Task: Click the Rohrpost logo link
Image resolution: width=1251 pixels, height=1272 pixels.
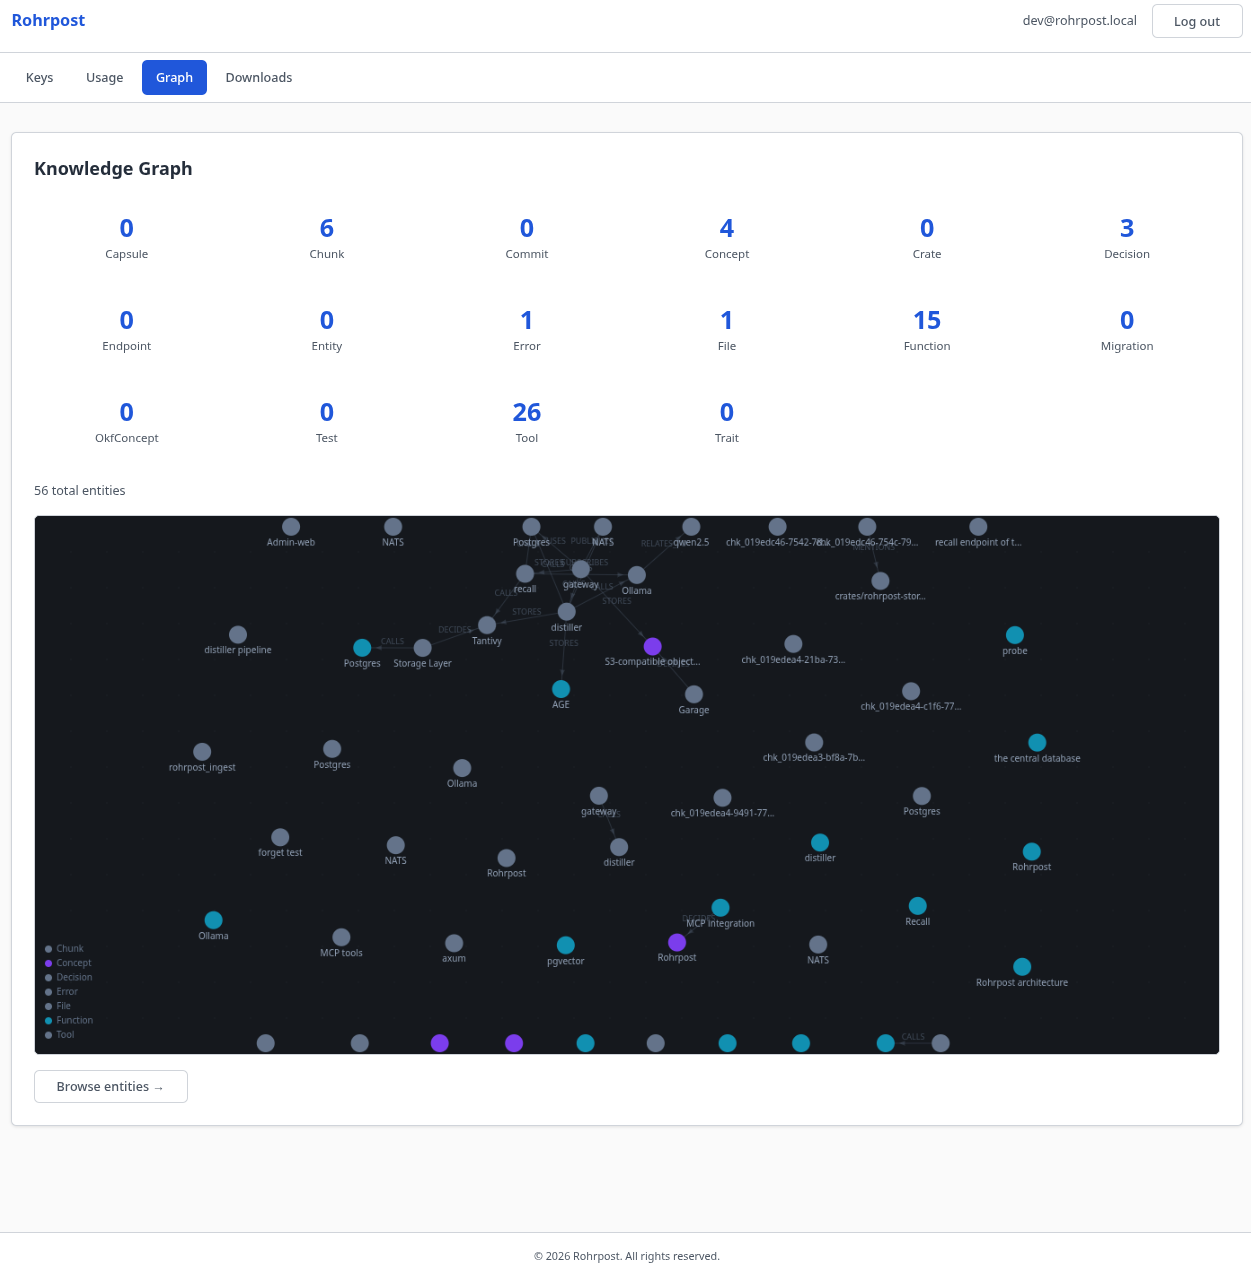Action: pos(48,20)
